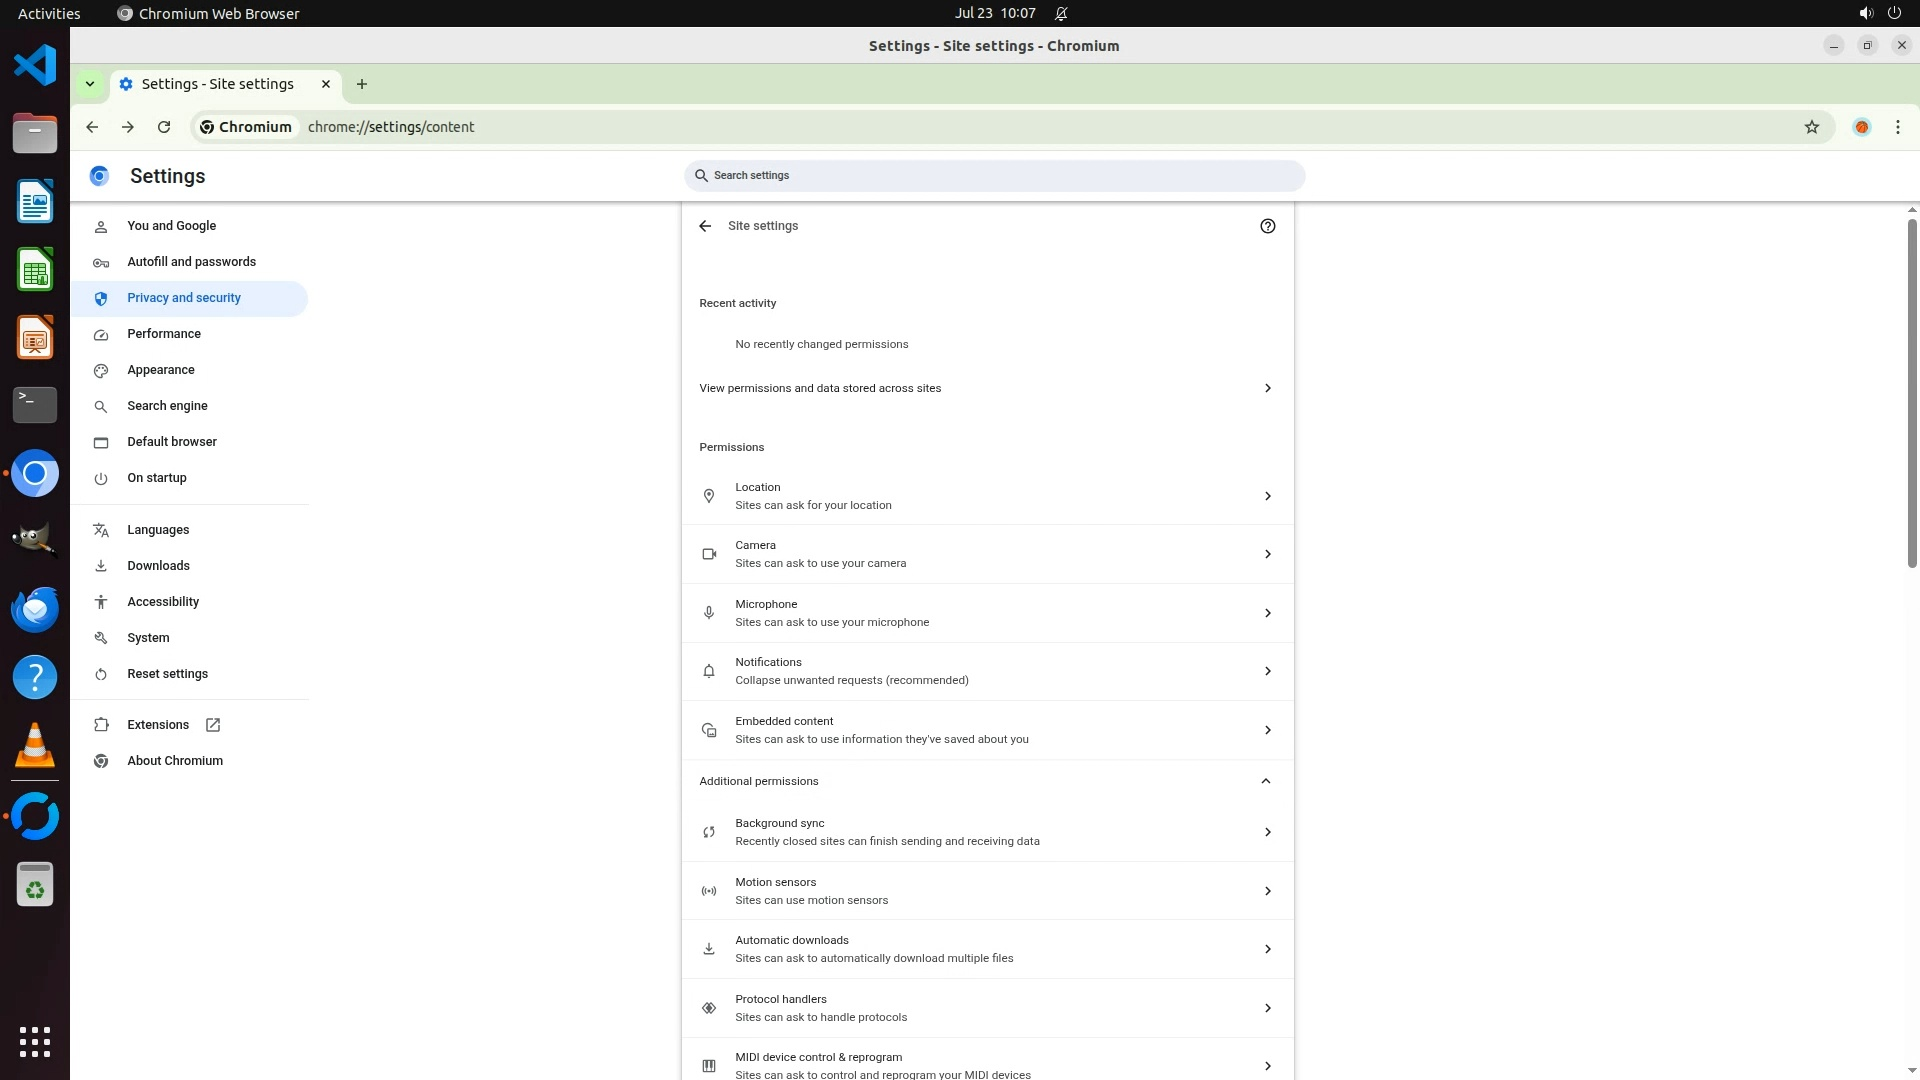Open the Site settings help icon
This screenshot has width=1920, height=1080.
click(1267, 226)
